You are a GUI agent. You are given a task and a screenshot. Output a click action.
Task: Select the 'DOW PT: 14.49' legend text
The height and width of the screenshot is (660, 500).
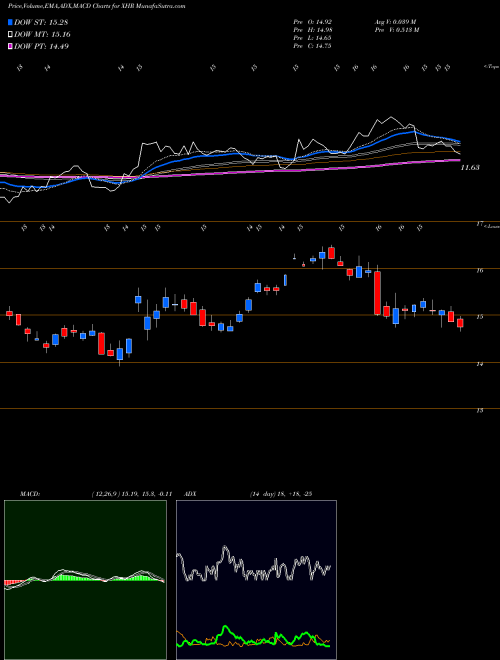coord(41,47)
